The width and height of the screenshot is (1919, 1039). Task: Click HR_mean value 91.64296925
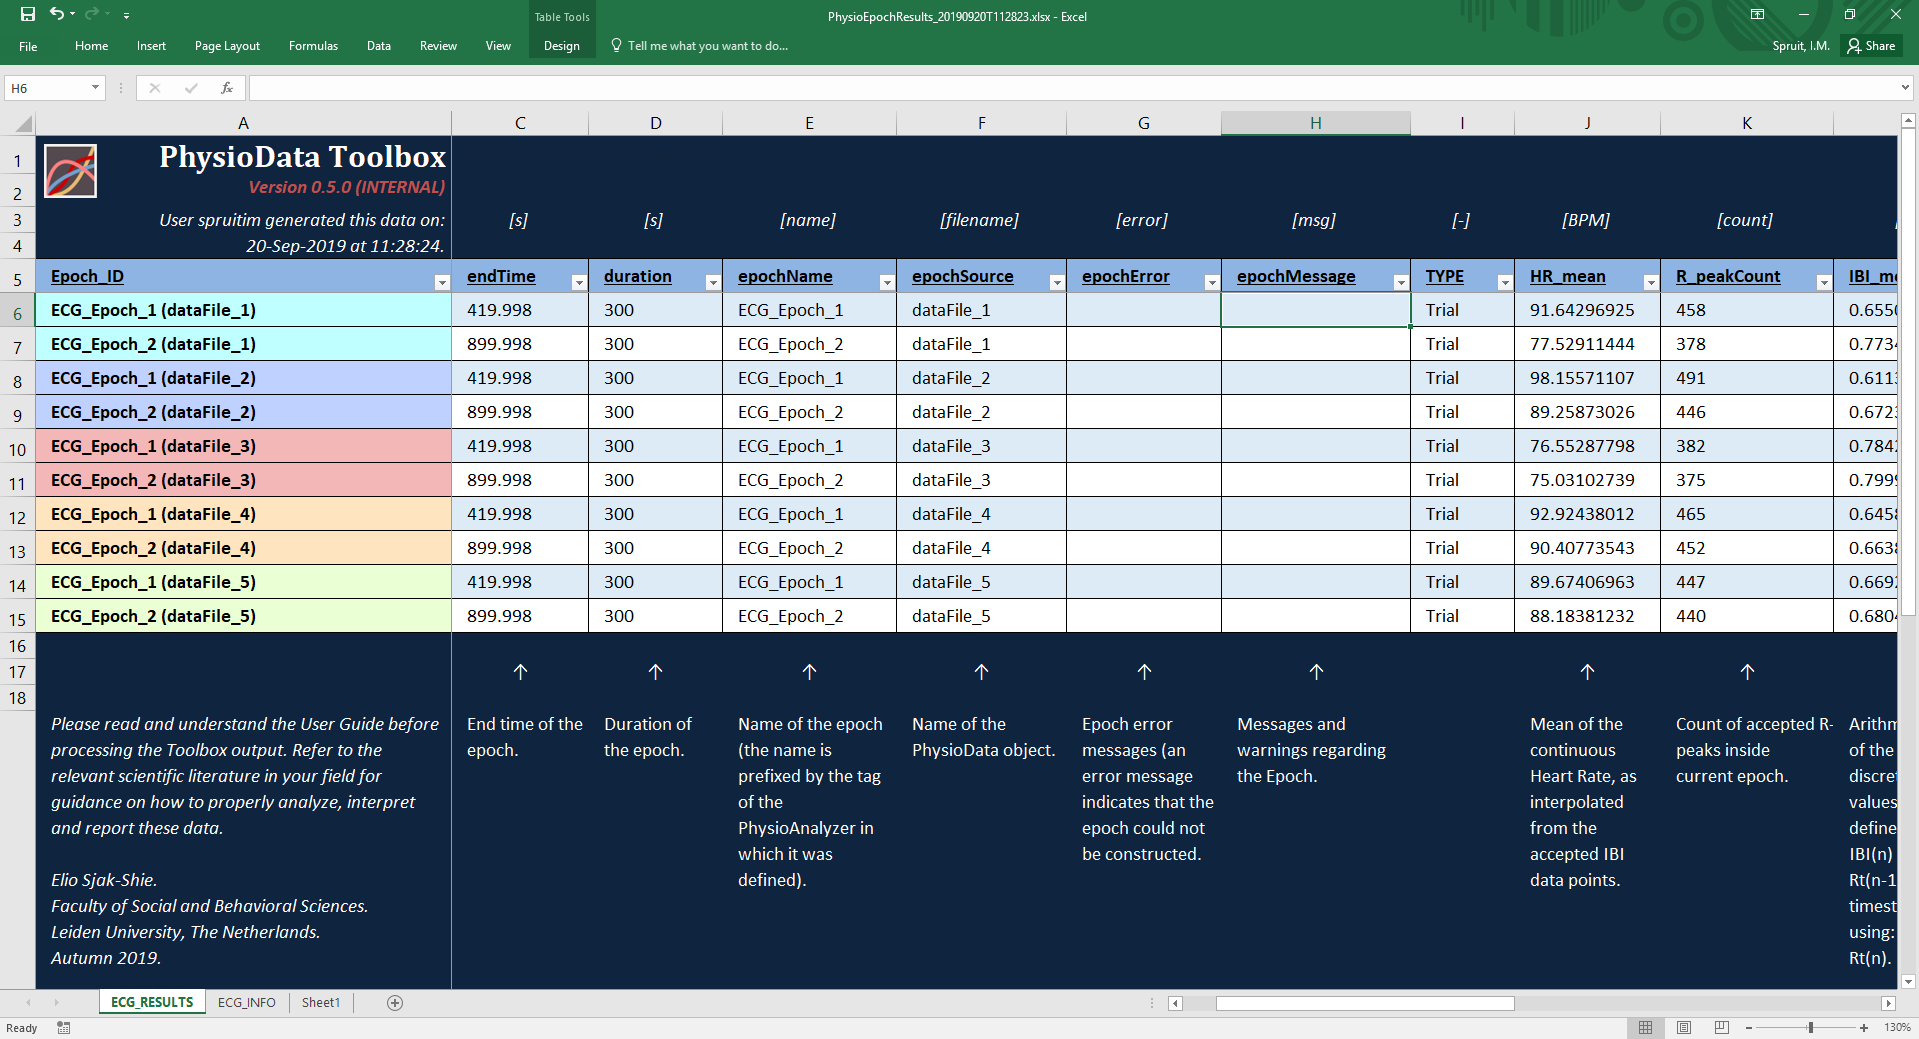pos(1587,310)
